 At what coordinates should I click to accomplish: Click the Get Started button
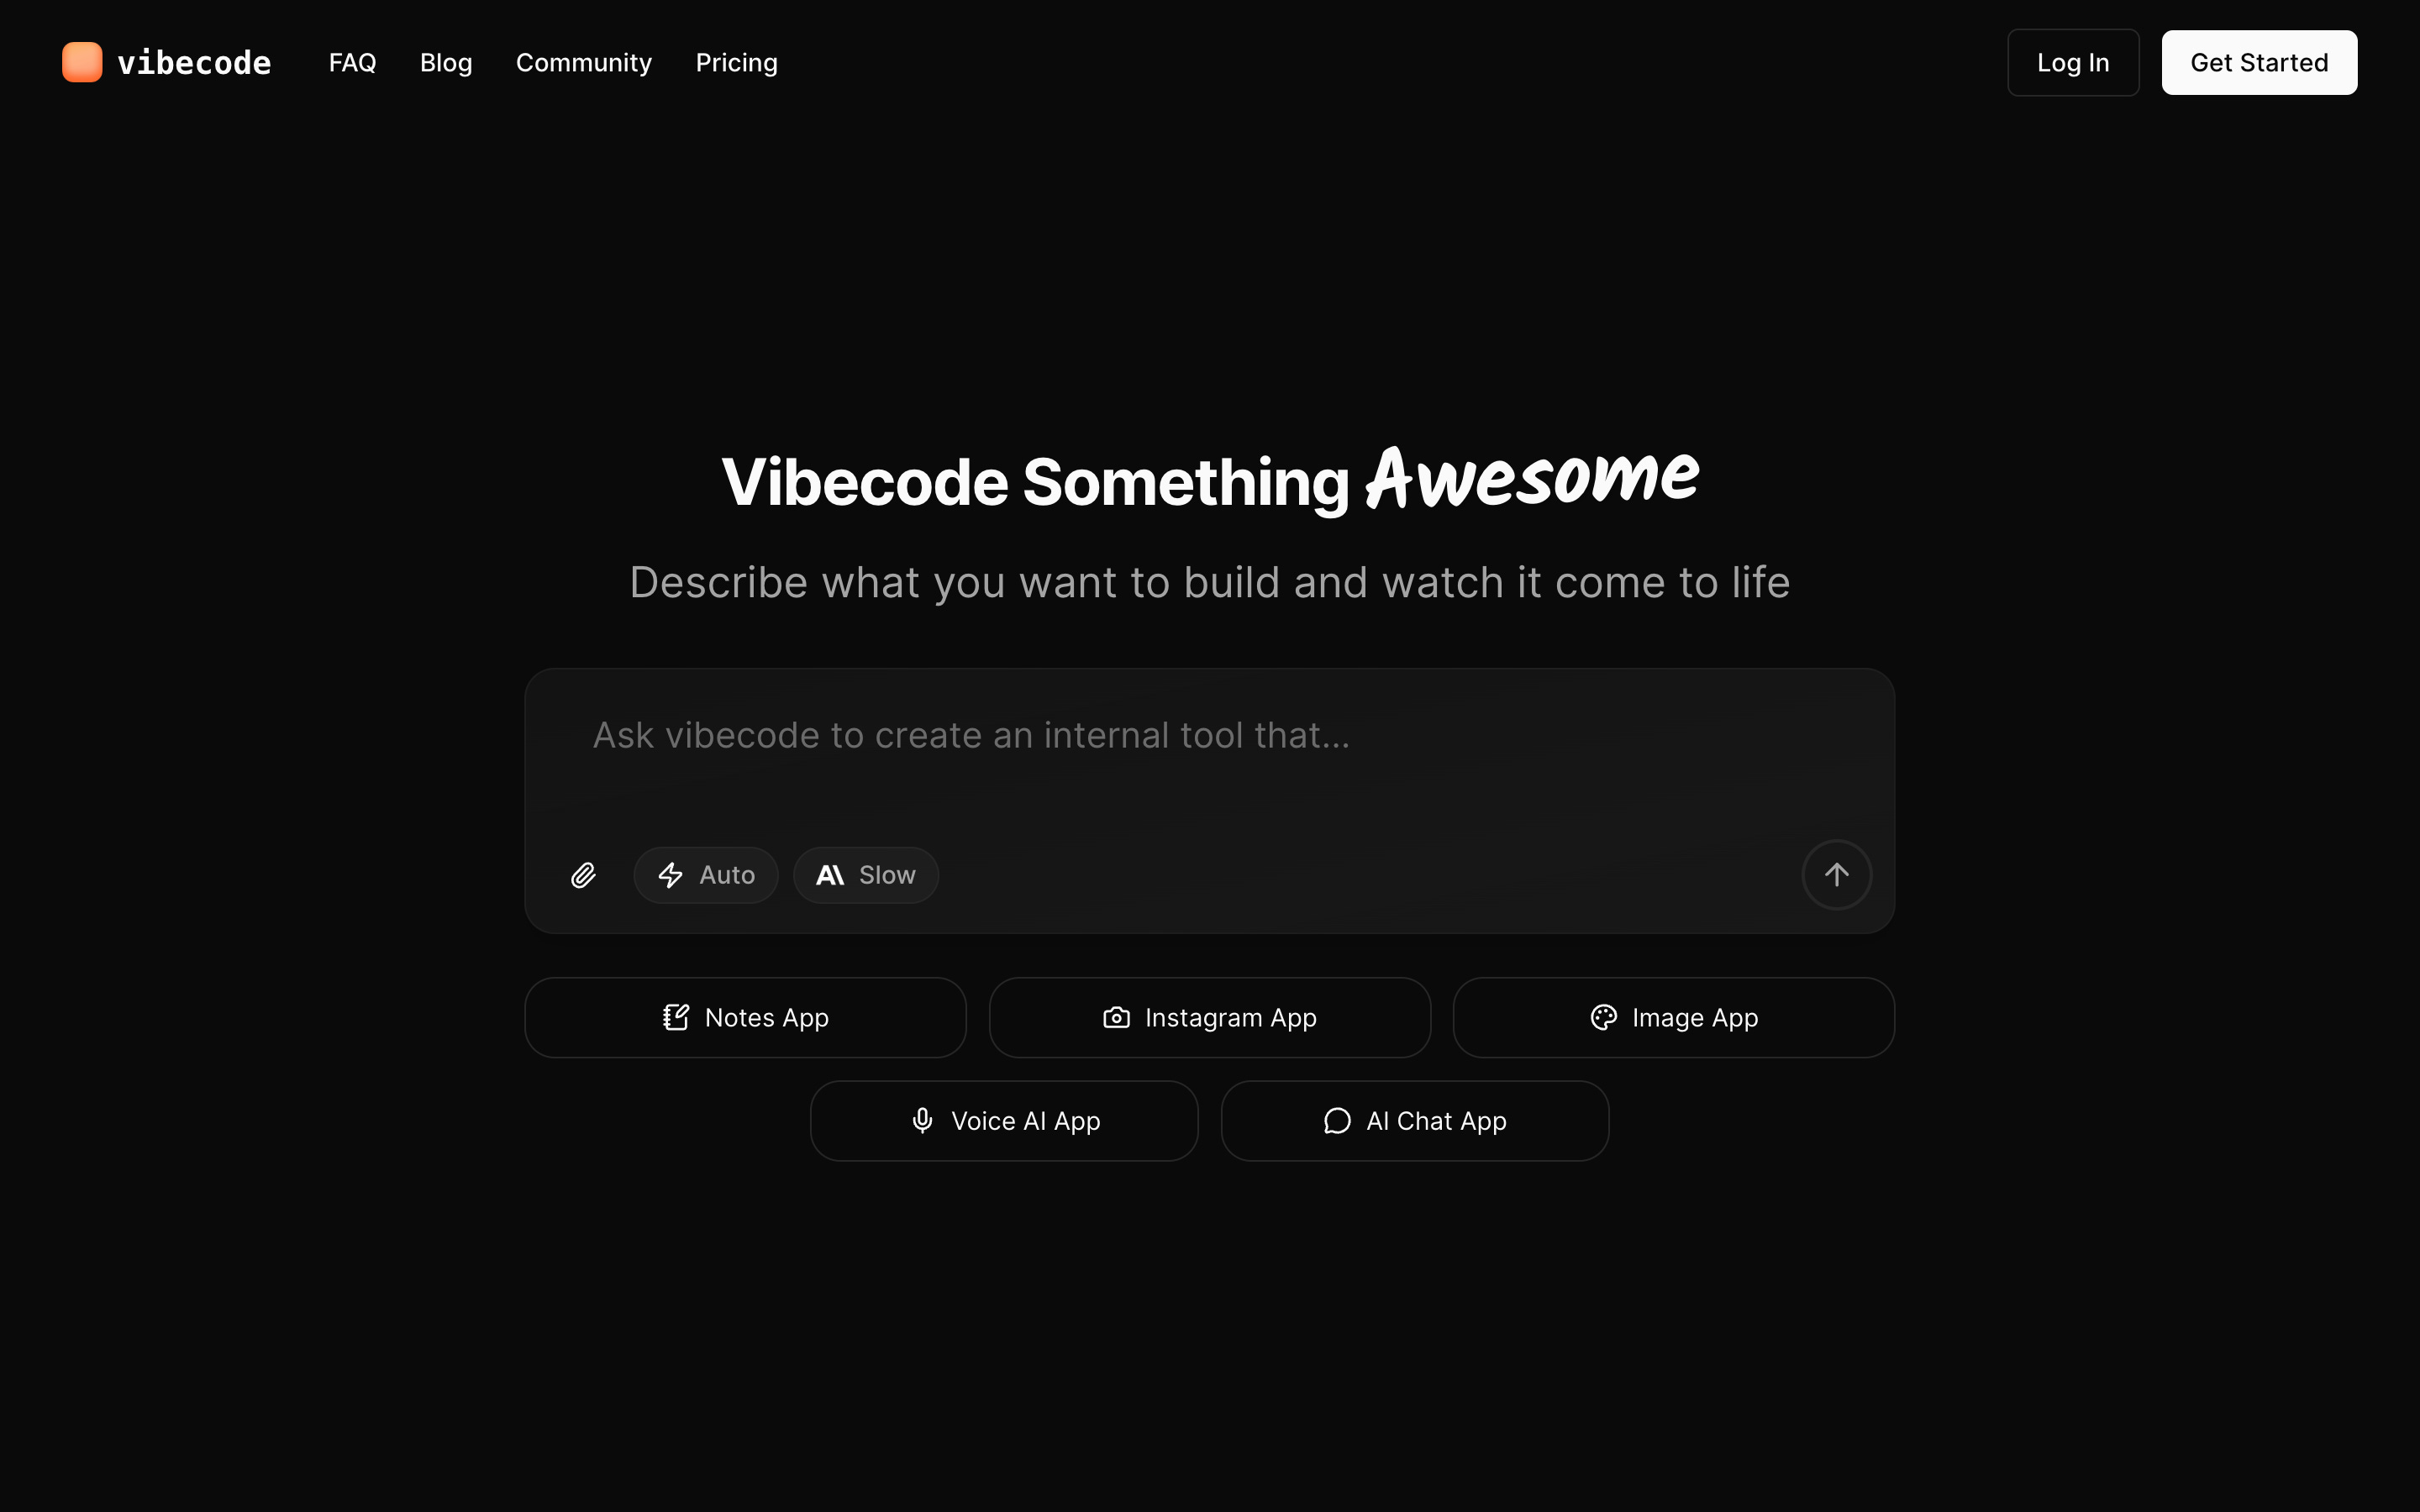coord(2259,62)
